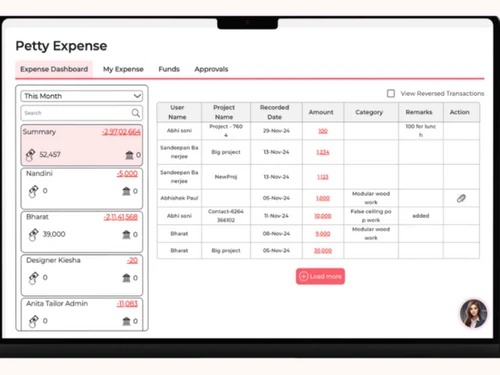Click amount 1,000 in Abhishek Paul row

[x=323, y=198]
